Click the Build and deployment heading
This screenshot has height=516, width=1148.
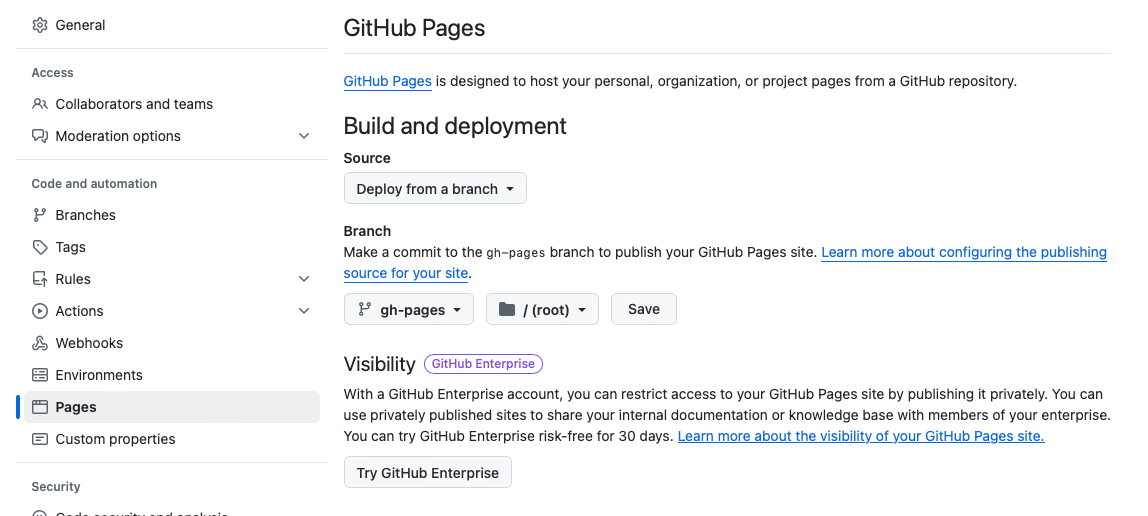coord(455,126)
